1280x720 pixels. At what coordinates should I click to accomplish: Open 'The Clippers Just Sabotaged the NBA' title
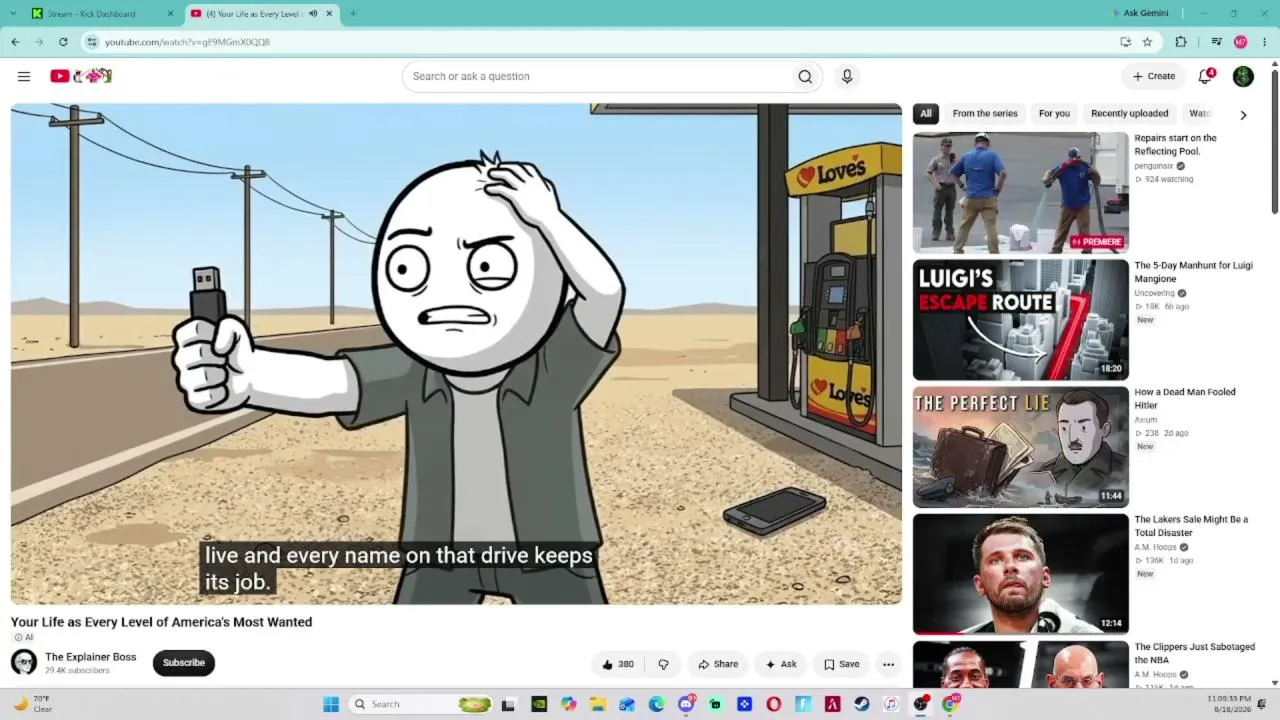1195,653
